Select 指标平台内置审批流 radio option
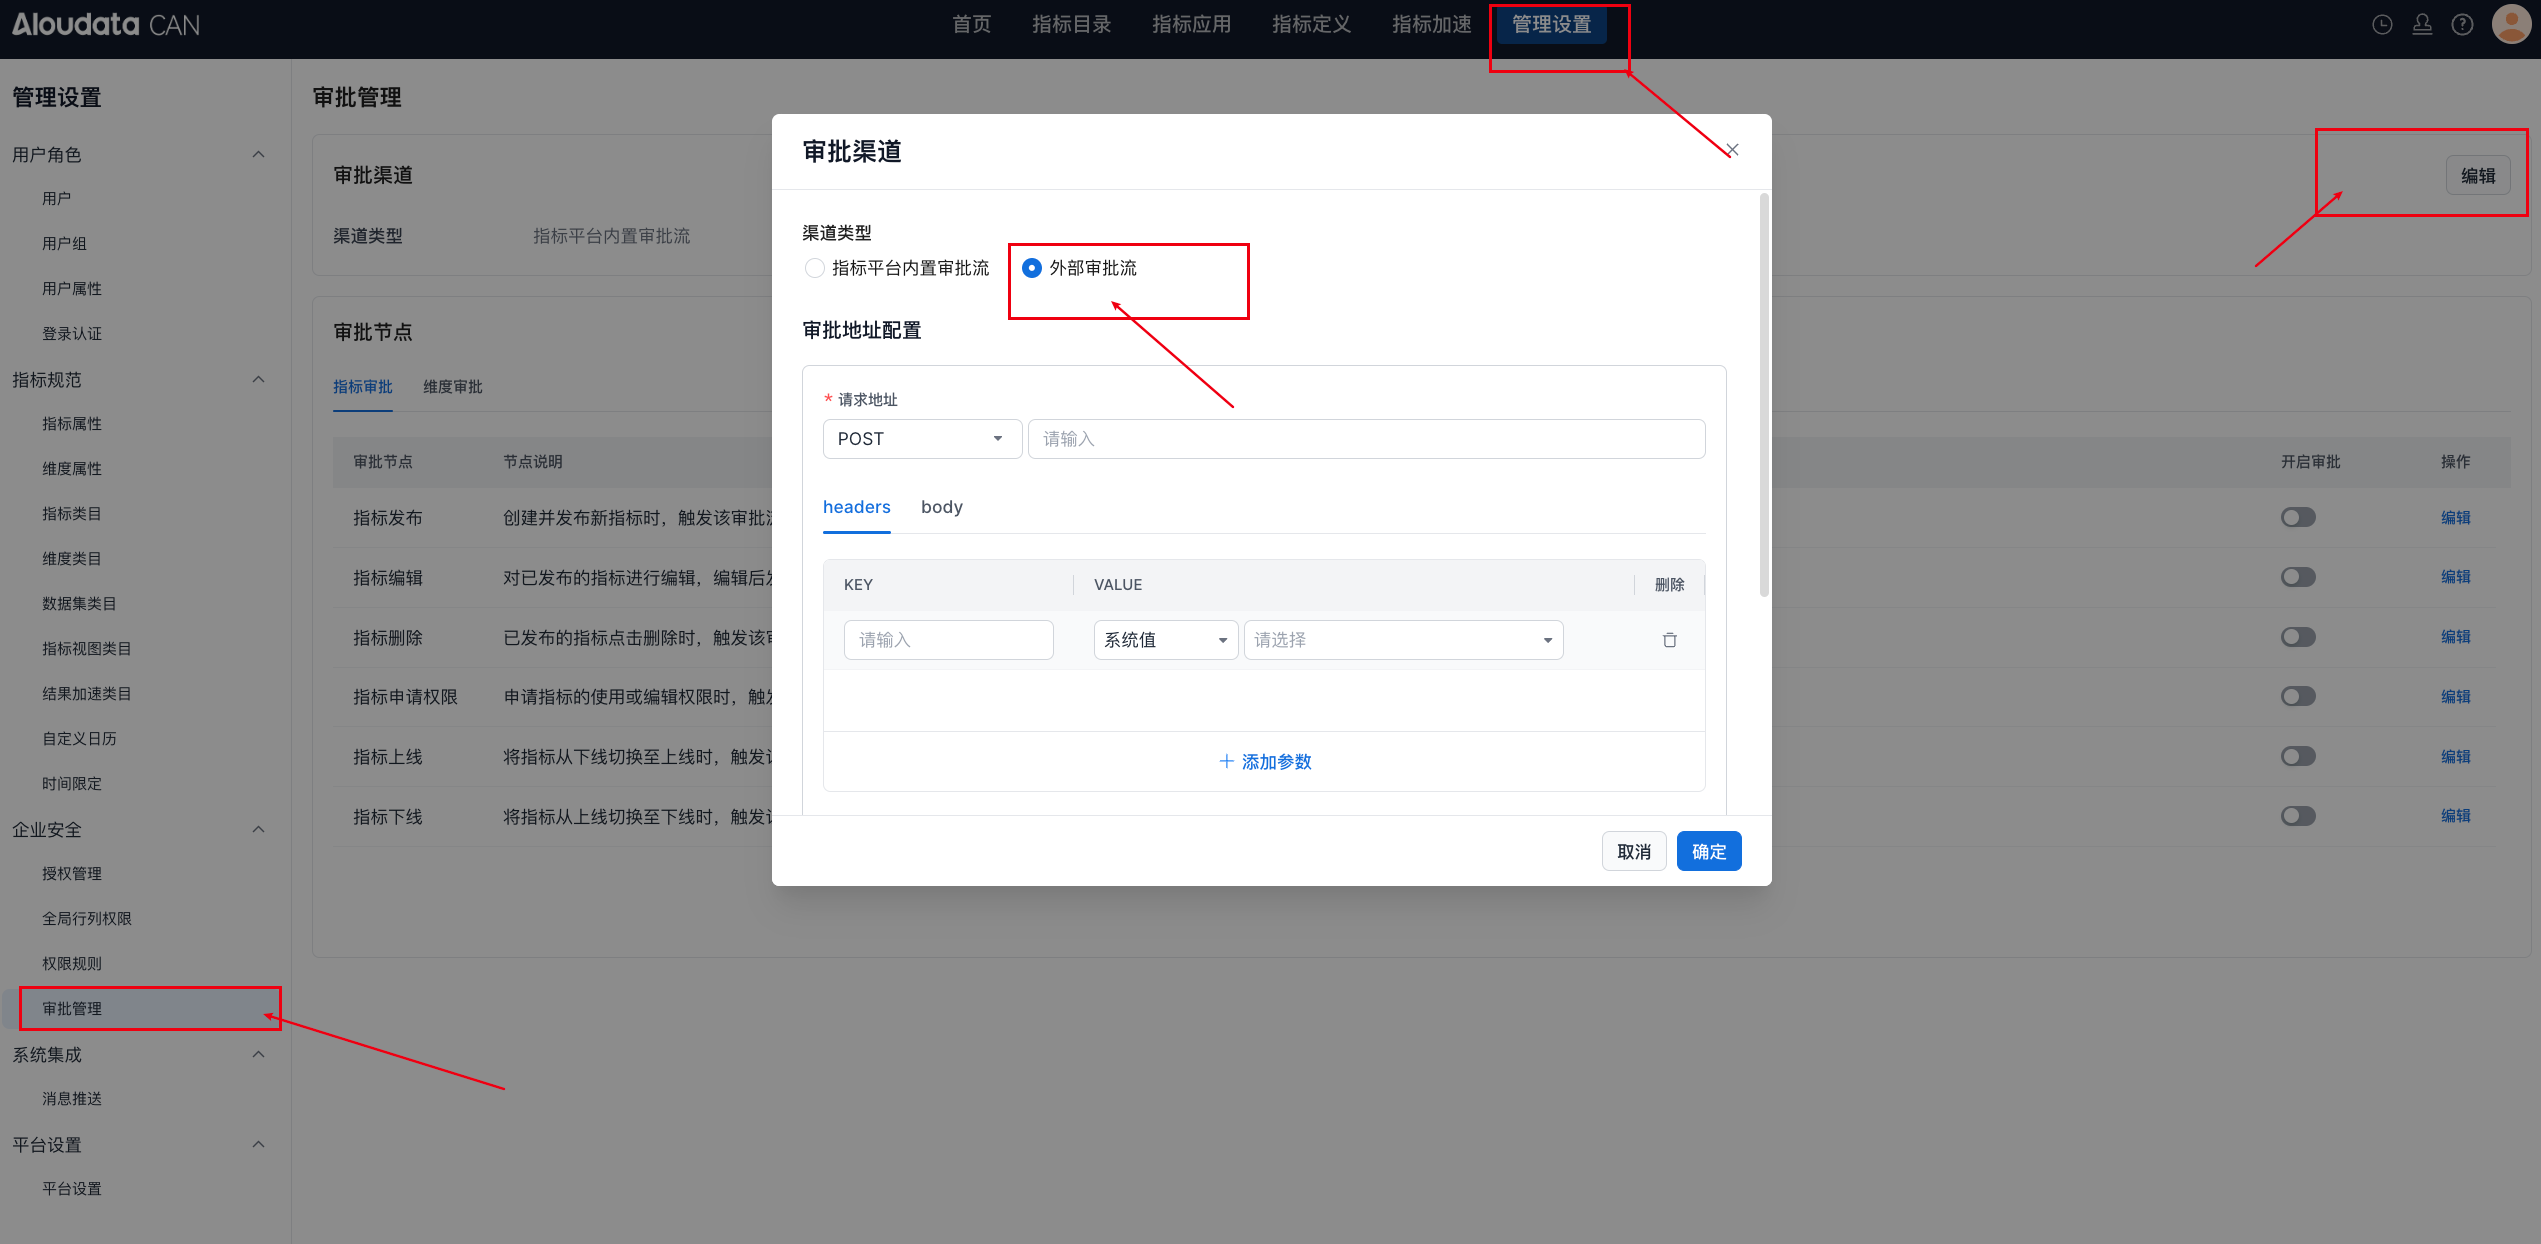This screenshot has width=2541, height=1244. pyautogui.click(x=815, y=268)
